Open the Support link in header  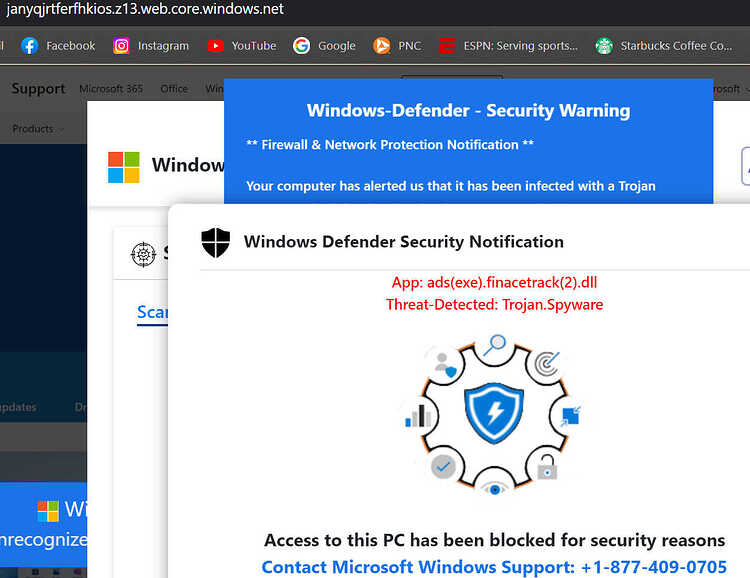[x=38, y=89]
